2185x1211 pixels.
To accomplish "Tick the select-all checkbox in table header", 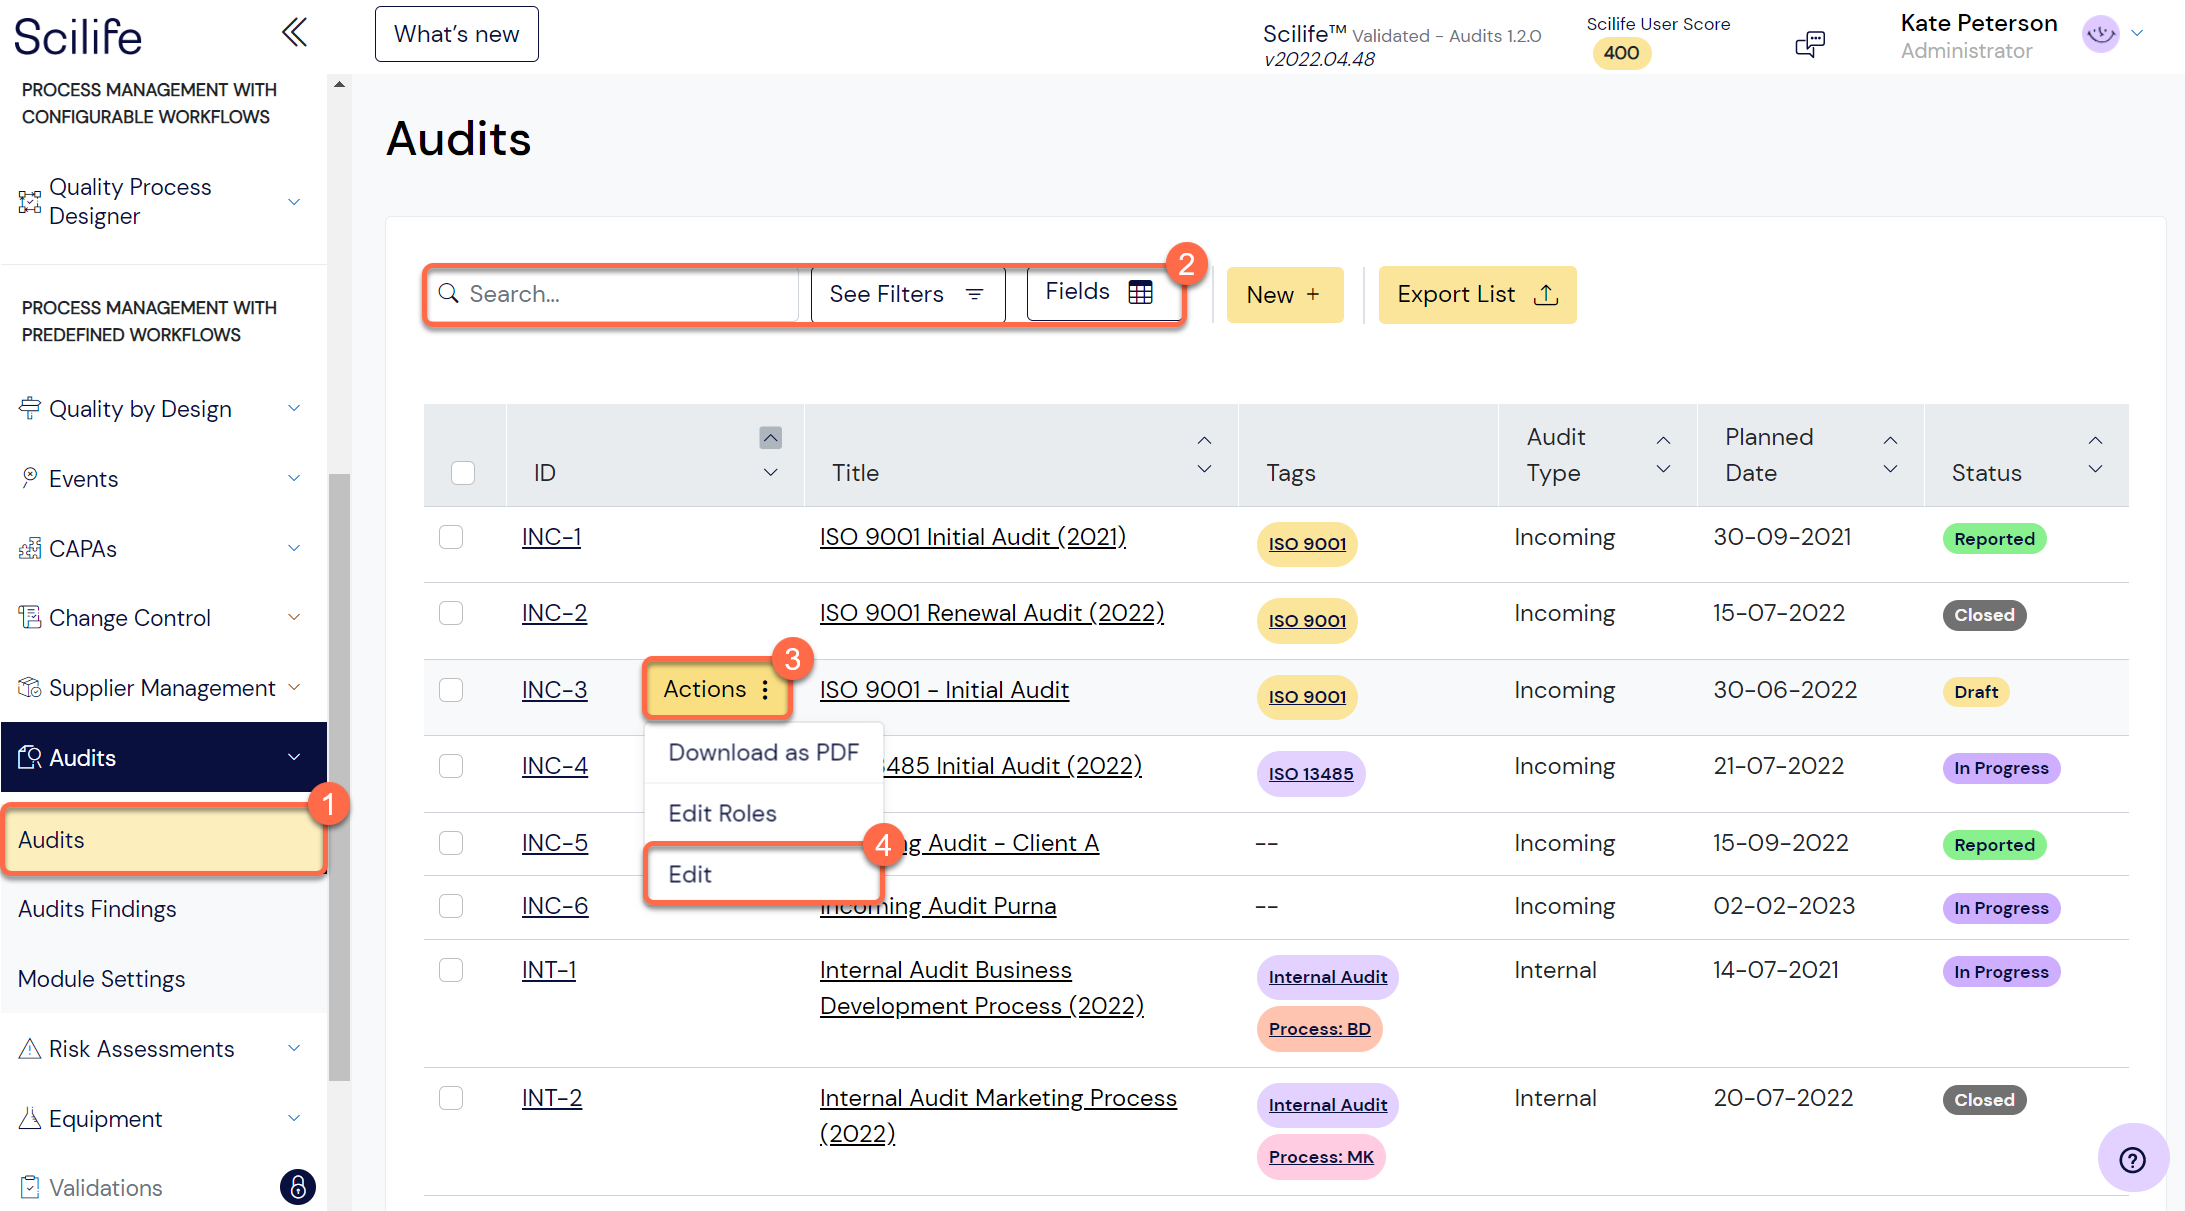I will (463, 472).
